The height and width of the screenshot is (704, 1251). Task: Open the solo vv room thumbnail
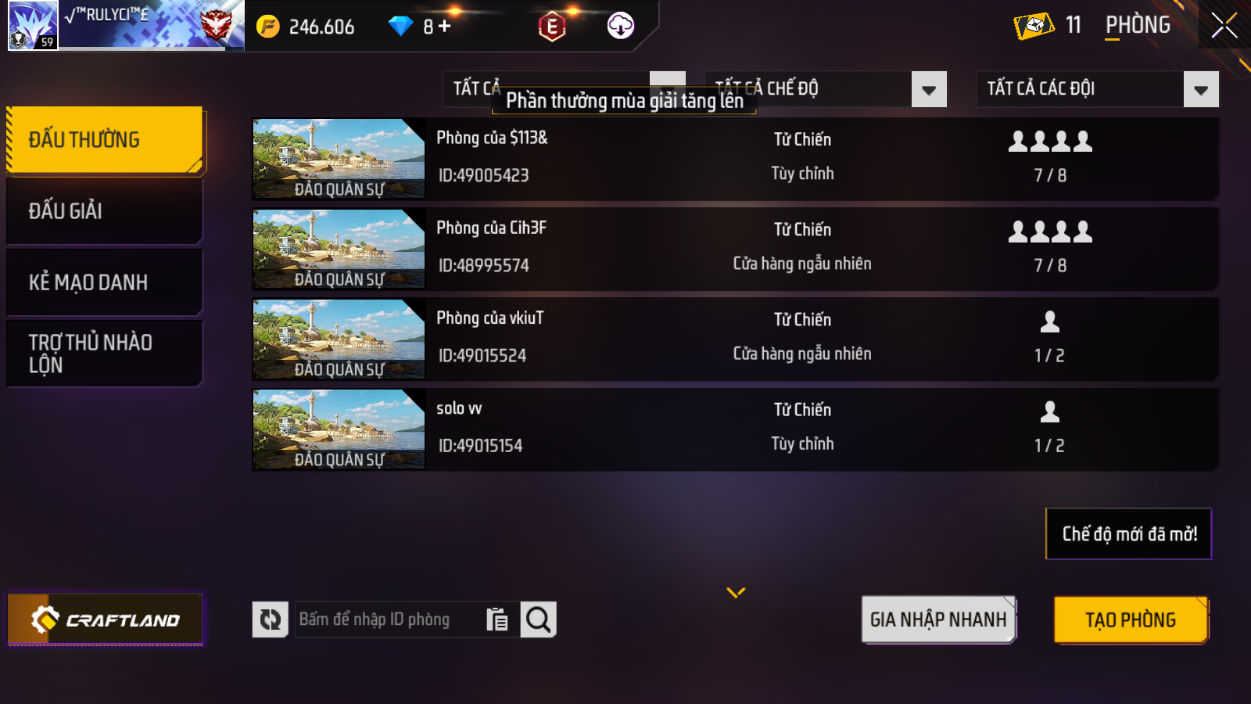(x=339, y=430)
